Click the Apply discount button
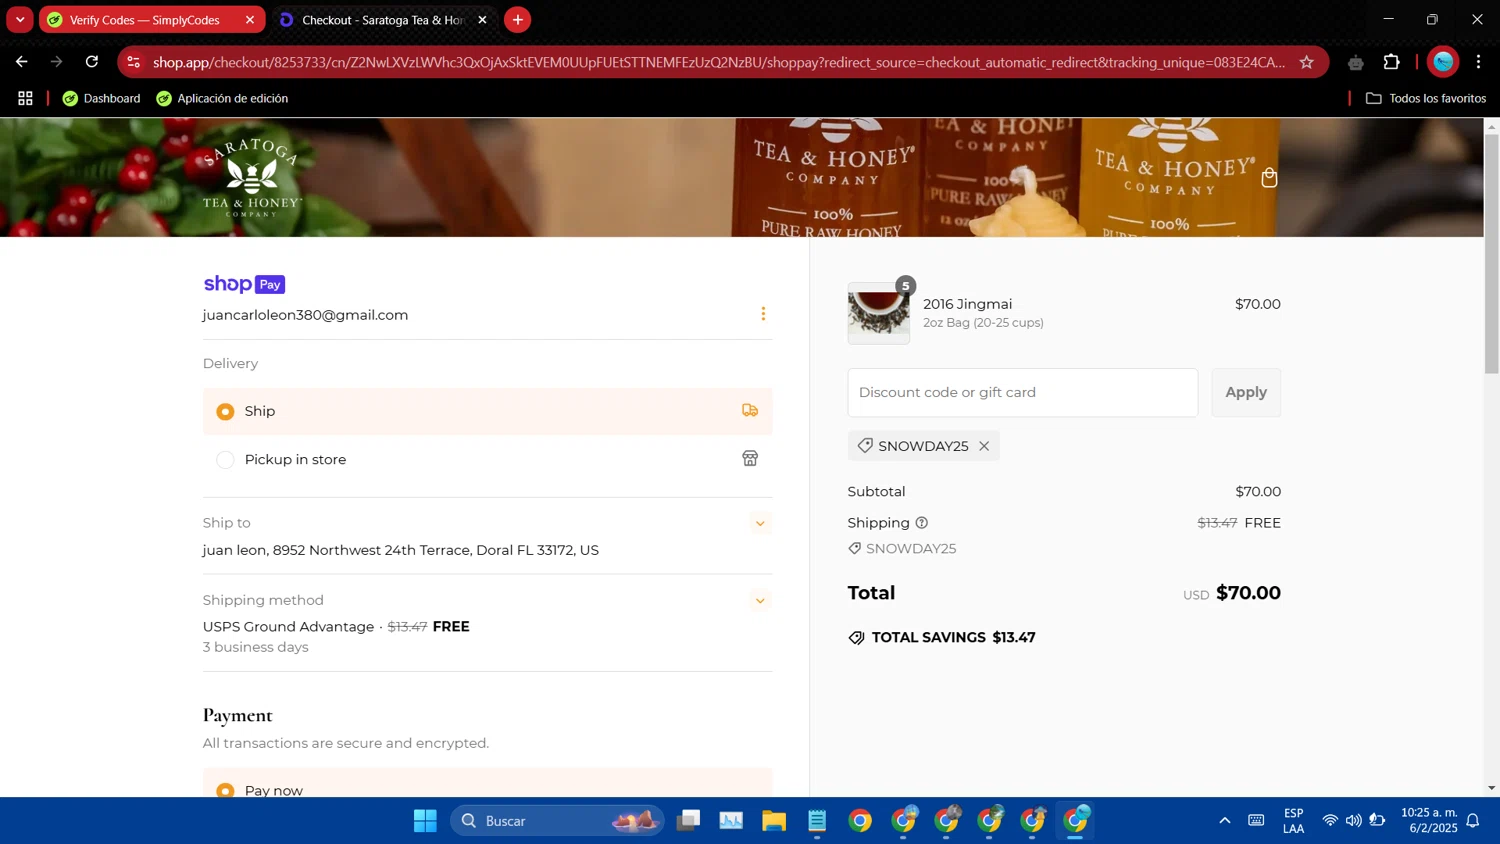The image size is (1500, 844). pyautogui.click(x=1246, y=392)
